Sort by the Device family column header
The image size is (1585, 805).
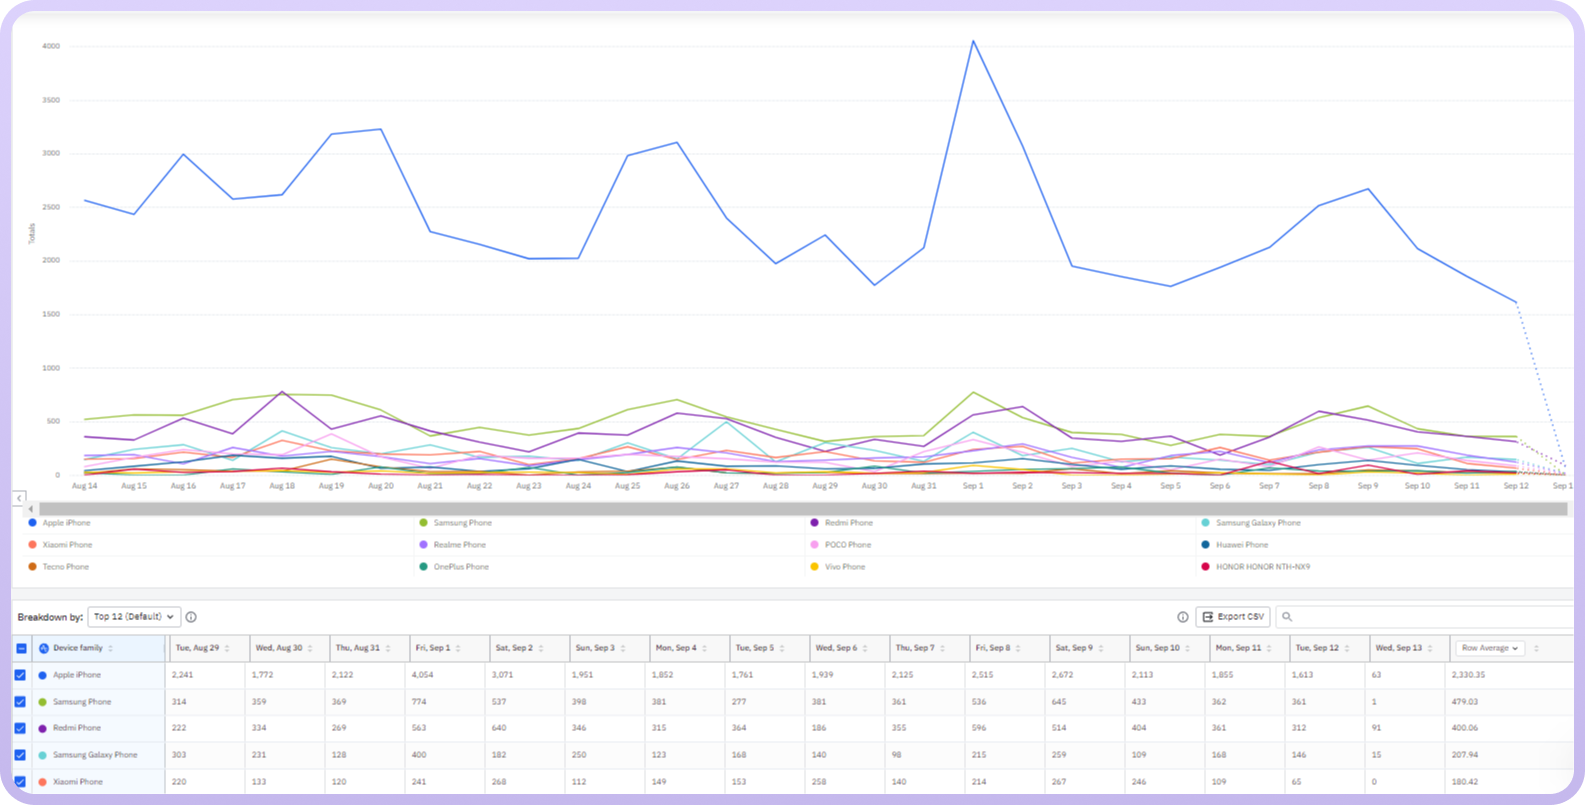click(78, 648)
